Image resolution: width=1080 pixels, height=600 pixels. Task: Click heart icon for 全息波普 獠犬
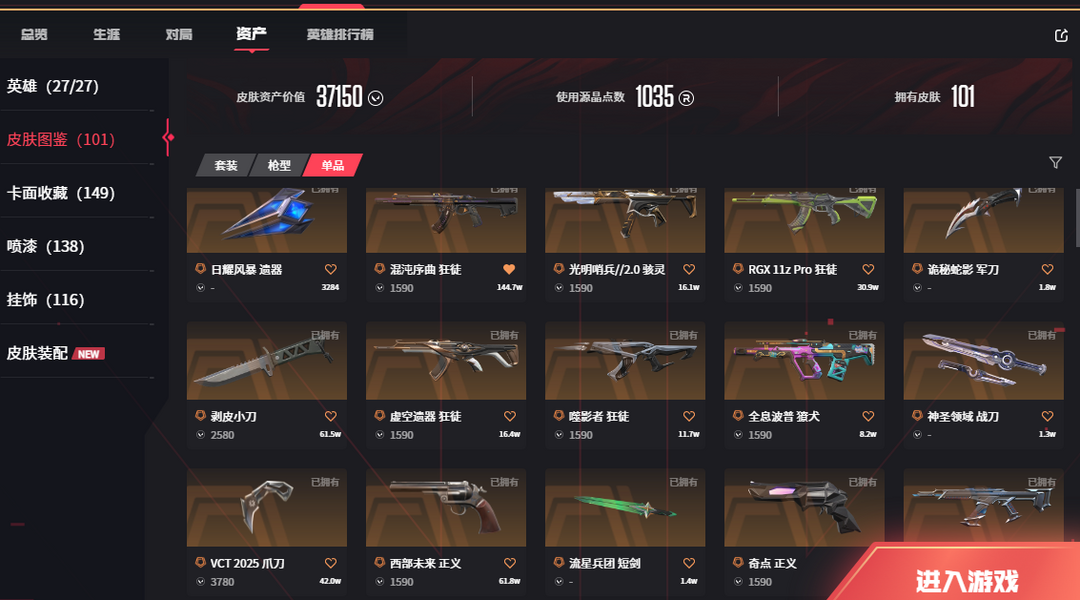pyautogui.click(x=868, y=416)
